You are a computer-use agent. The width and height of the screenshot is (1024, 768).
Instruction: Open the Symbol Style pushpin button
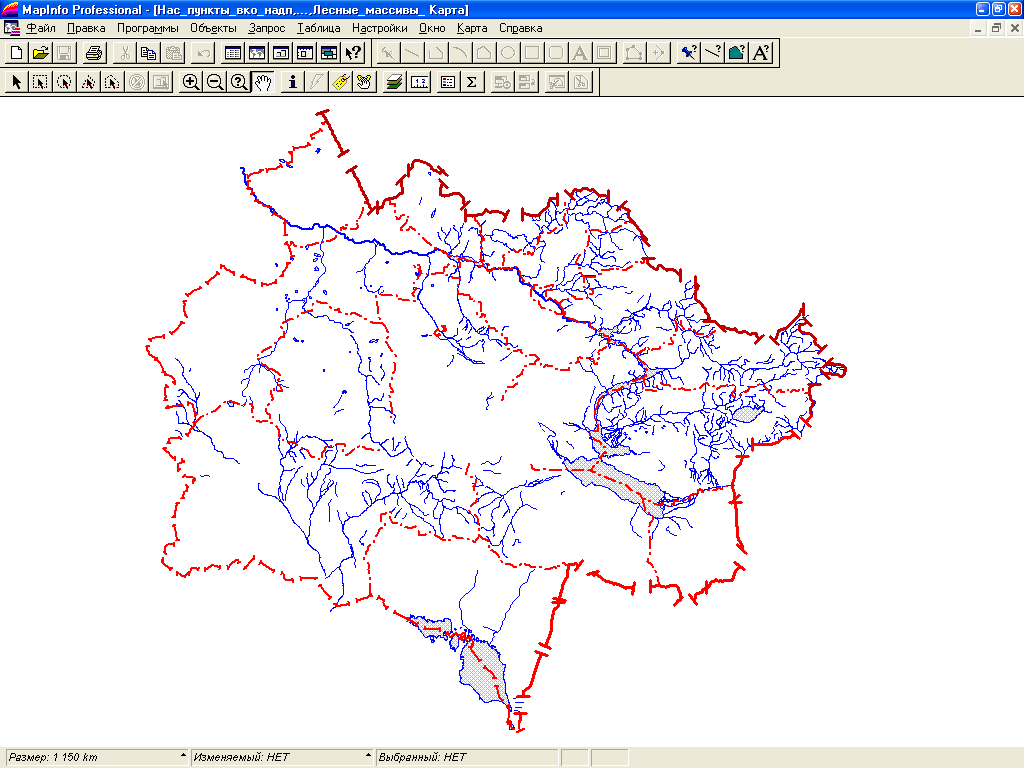(688, 53)
